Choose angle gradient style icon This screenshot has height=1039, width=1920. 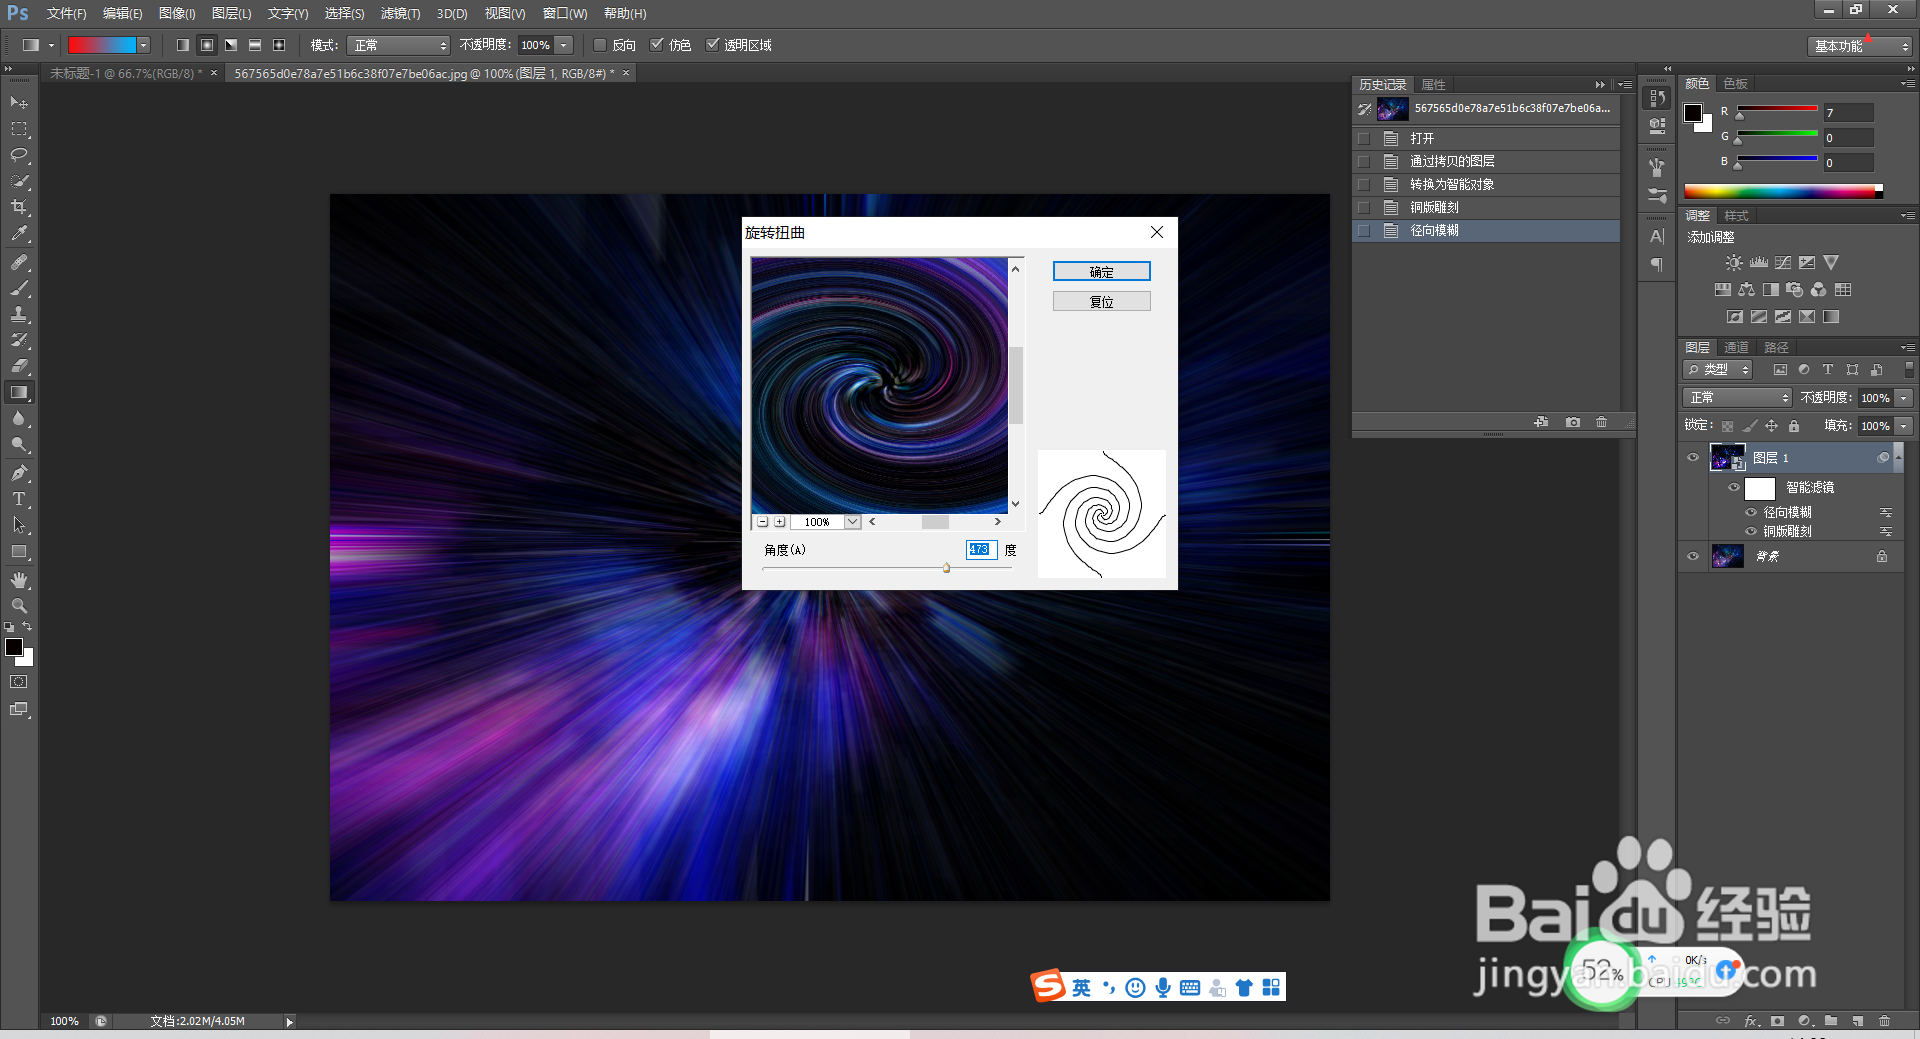pyautogui.click(x=231, y=45)
